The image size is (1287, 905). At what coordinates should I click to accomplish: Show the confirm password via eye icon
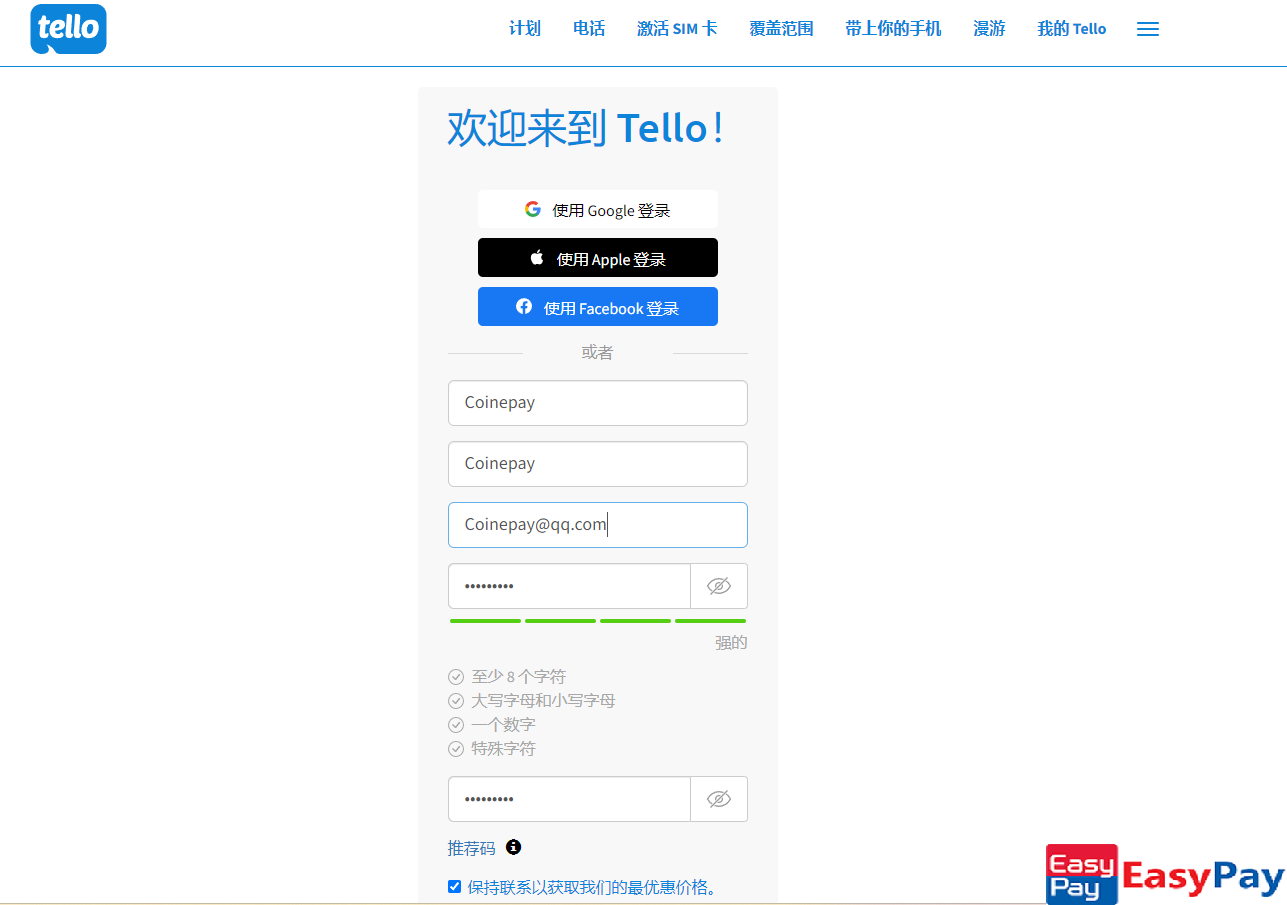719,799
